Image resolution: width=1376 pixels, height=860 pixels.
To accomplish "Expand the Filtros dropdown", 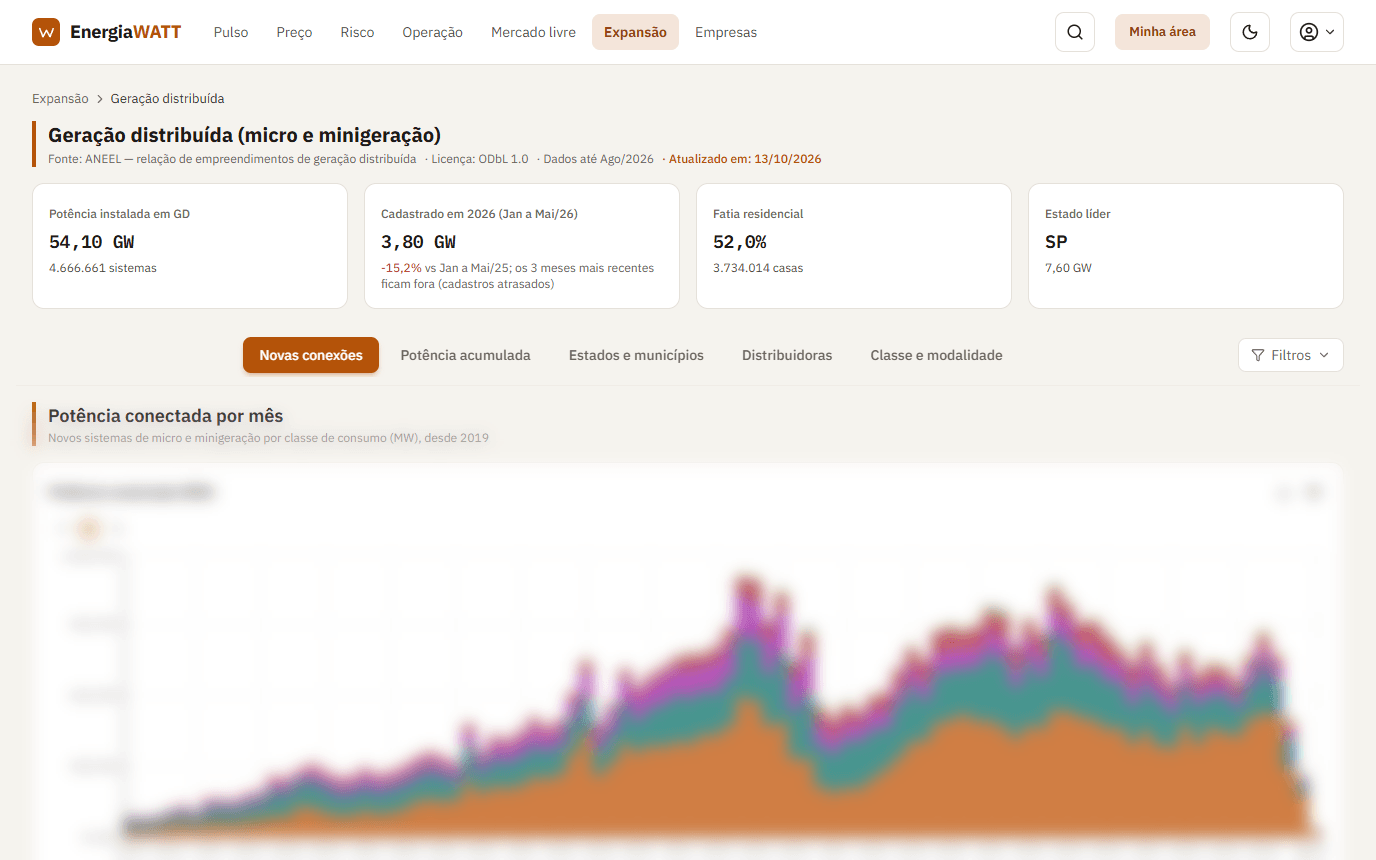I will coord(1291,355).
